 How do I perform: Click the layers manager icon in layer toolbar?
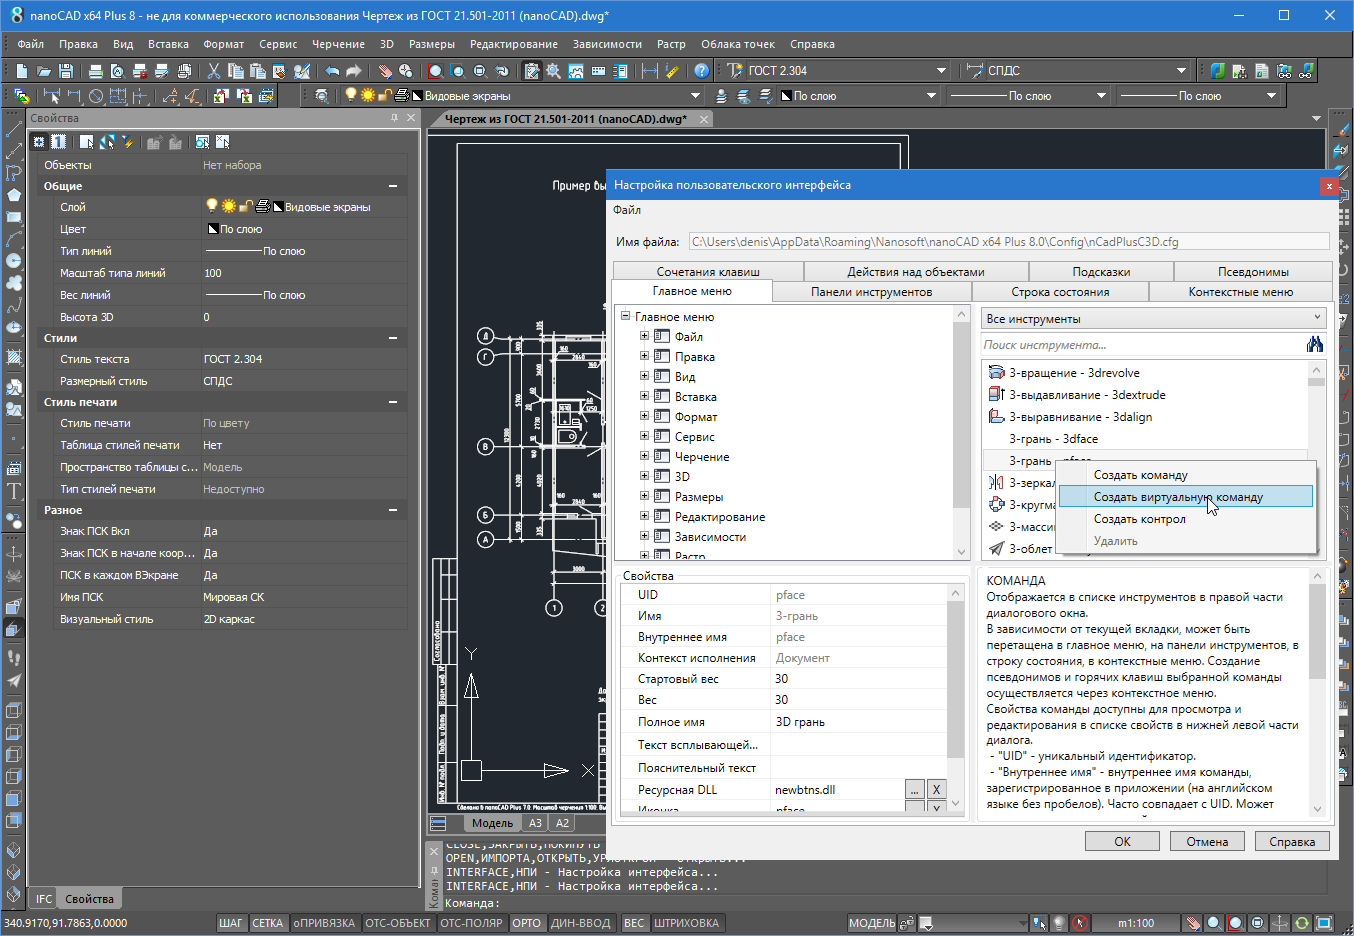tap(321, 96)
